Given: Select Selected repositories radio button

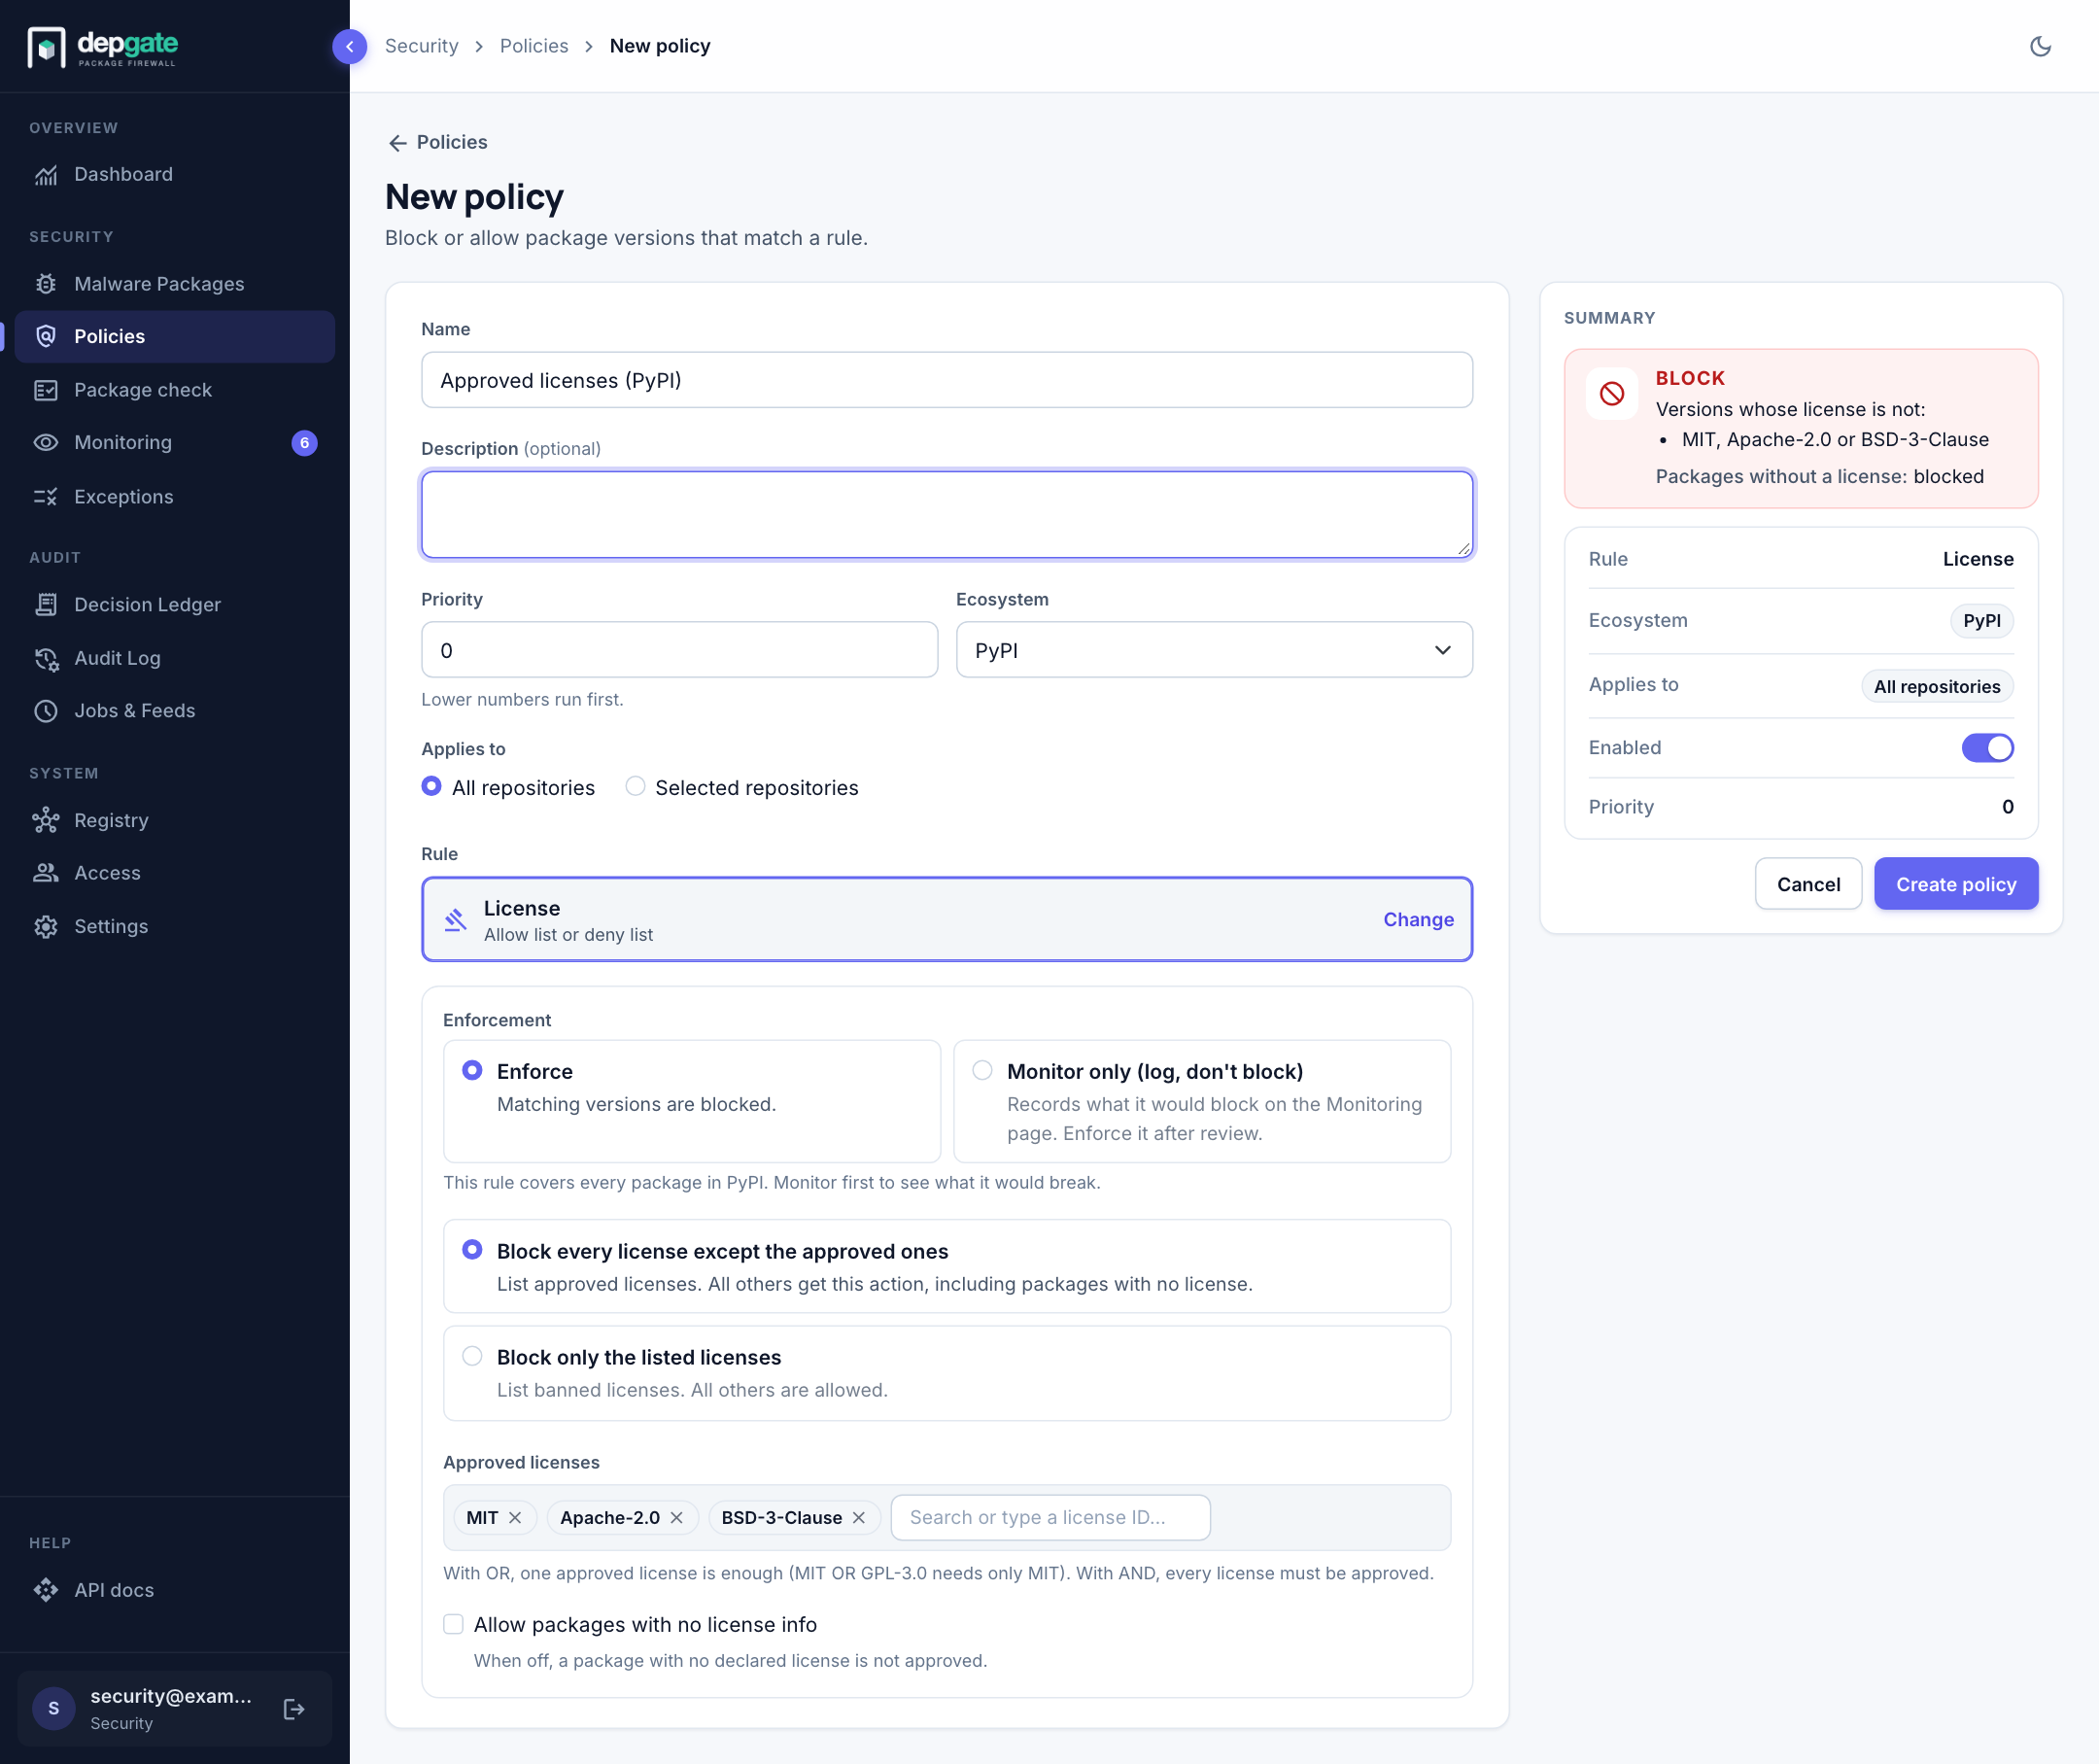Looking at the screenshot, I should click(635, 787).
